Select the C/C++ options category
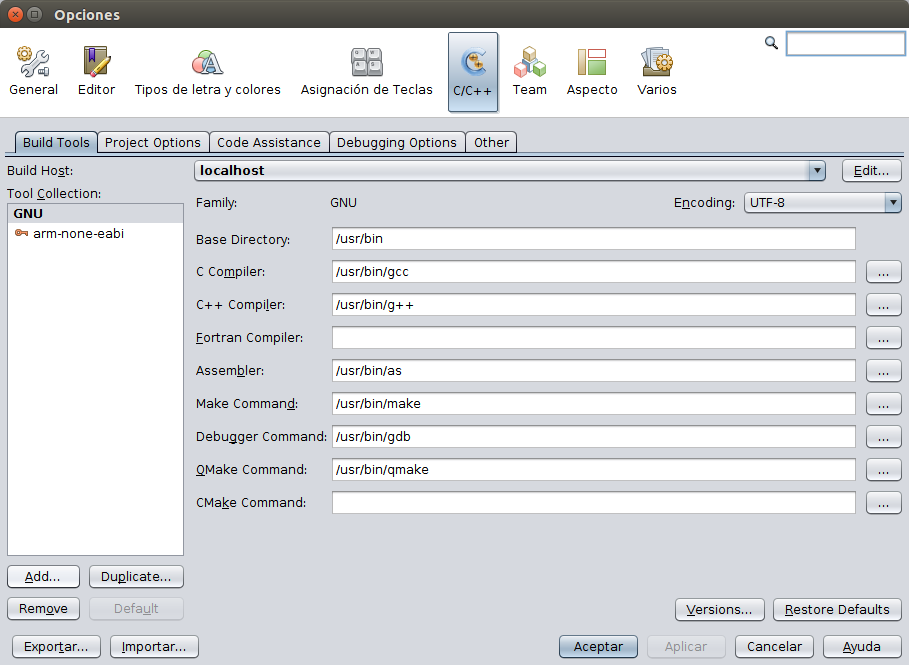Image resolution: width=909 pixels, height=665 pixels. 473,70
